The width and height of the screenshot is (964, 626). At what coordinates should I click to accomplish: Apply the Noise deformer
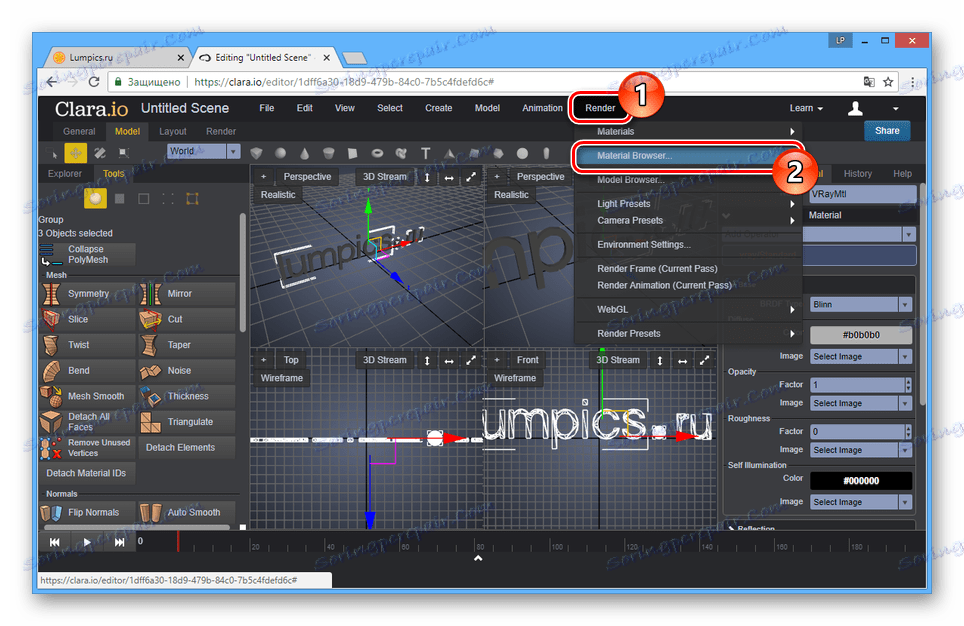187,371
